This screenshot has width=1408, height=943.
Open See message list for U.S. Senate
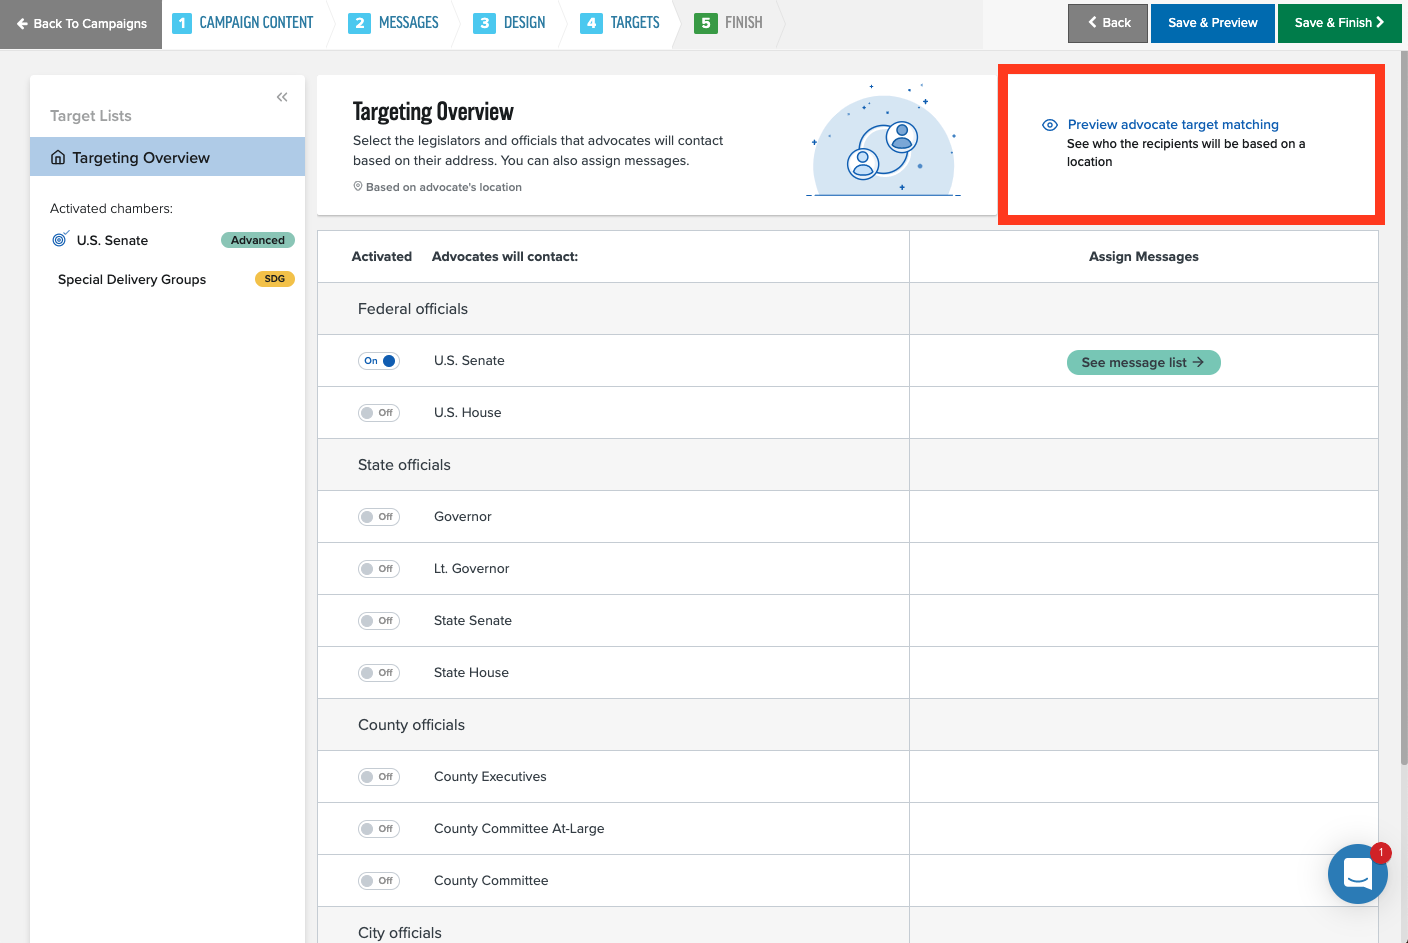click(1143, 362)
